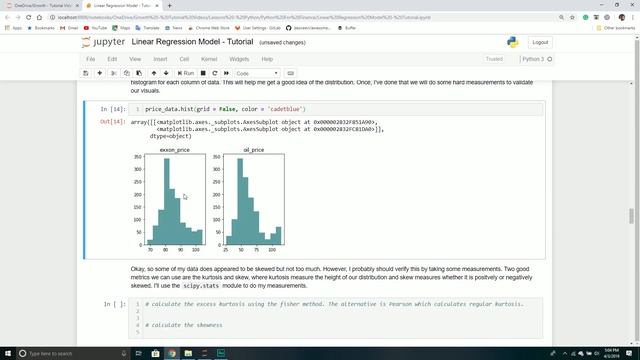Cut selected cells with scissors icon
This screenshot has height=360, width=640.
click(114, 73)
